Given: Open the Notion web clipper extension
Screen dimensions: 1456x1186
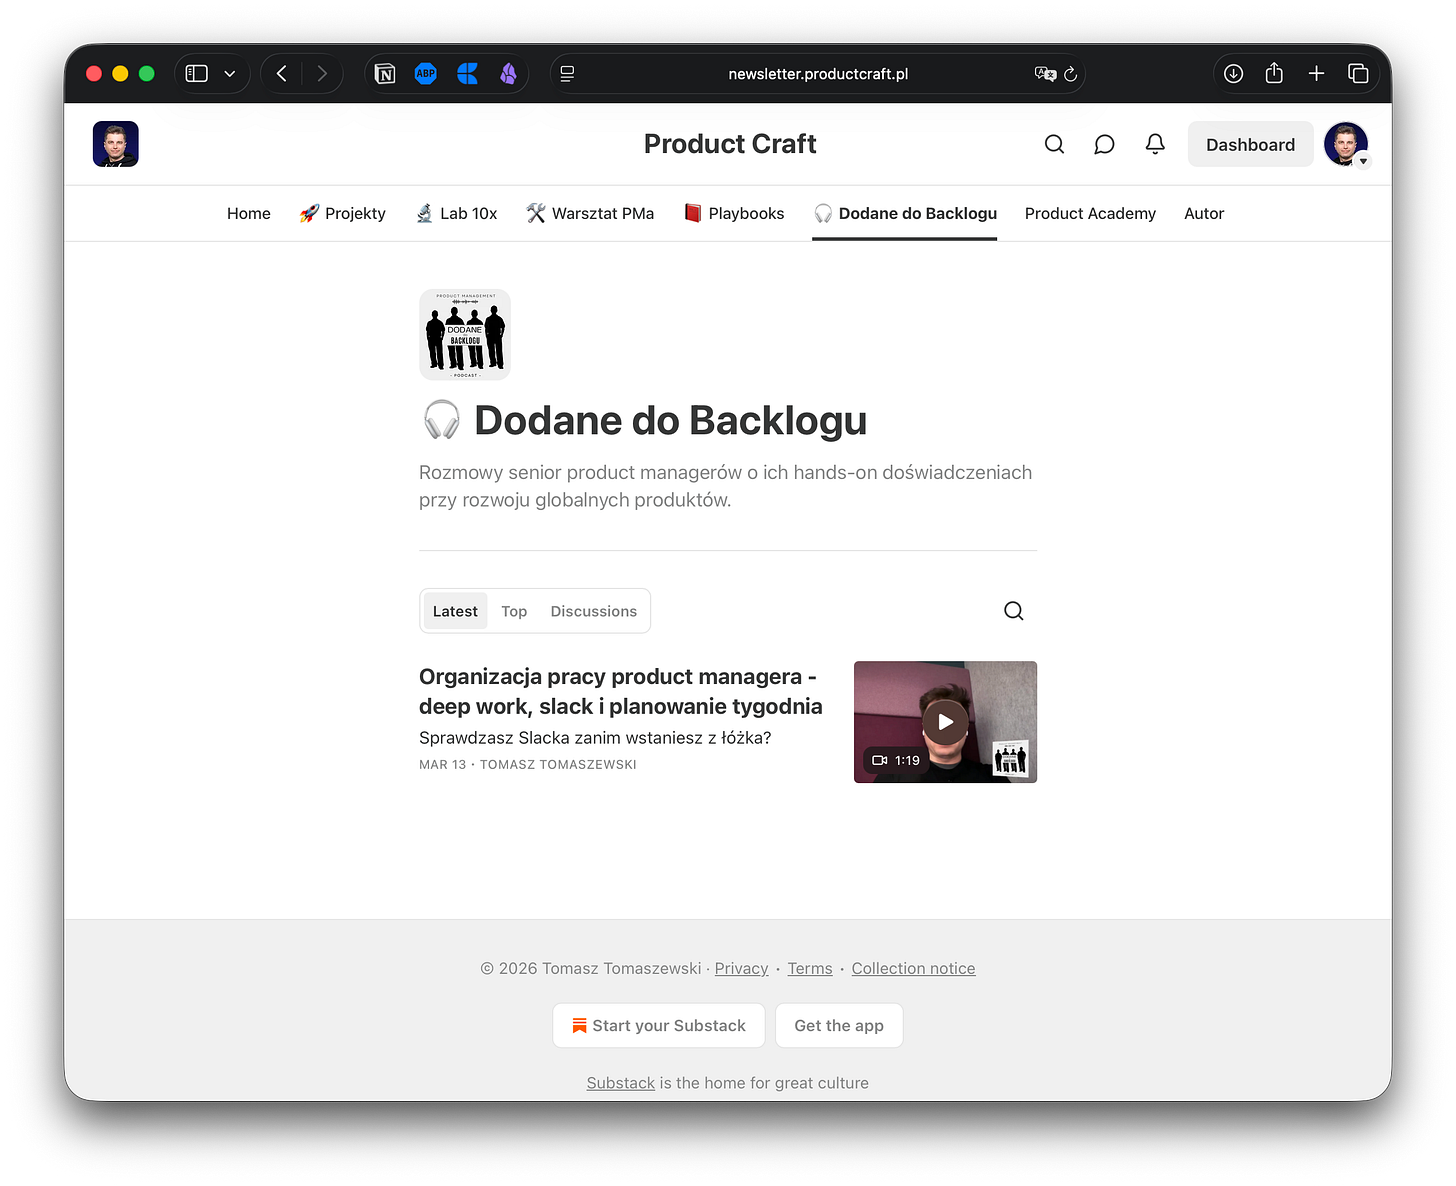Looking at the screenshot, I should pos(385,74).
